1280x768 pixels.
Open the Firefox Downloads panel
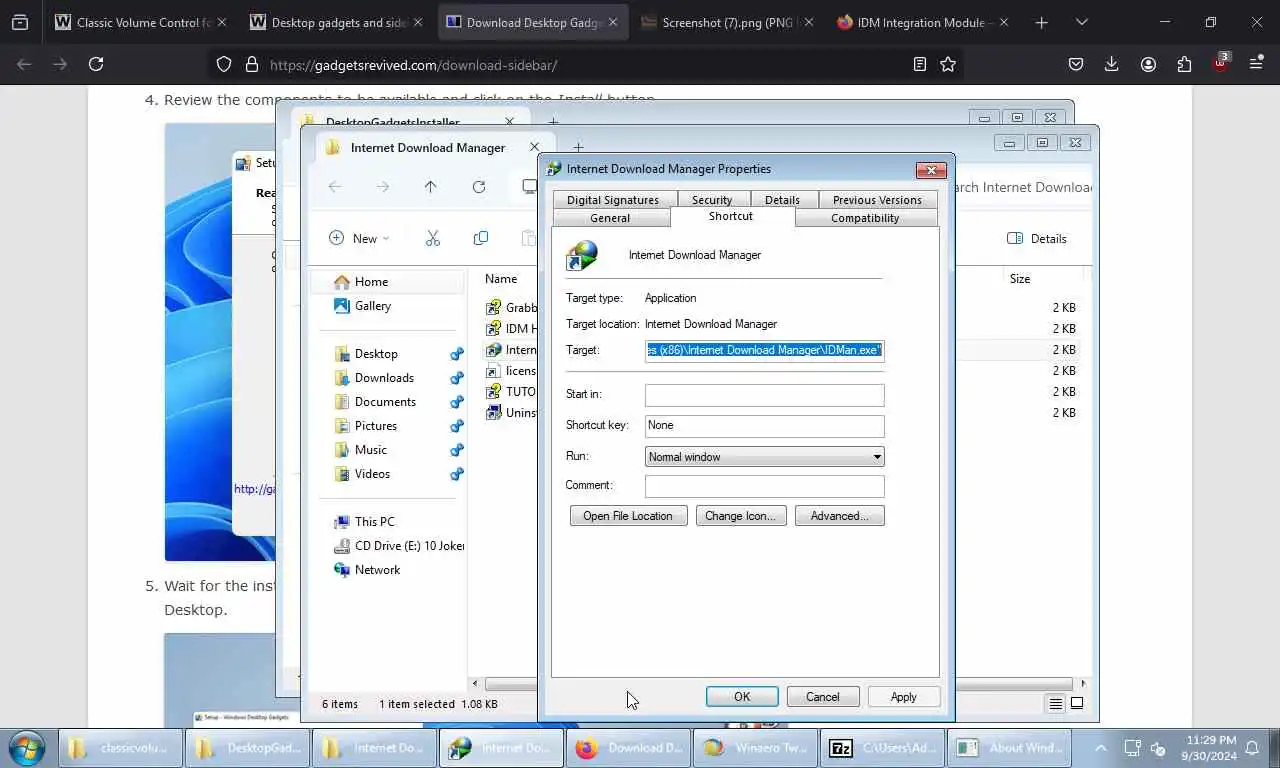(x=1112, y=64)
